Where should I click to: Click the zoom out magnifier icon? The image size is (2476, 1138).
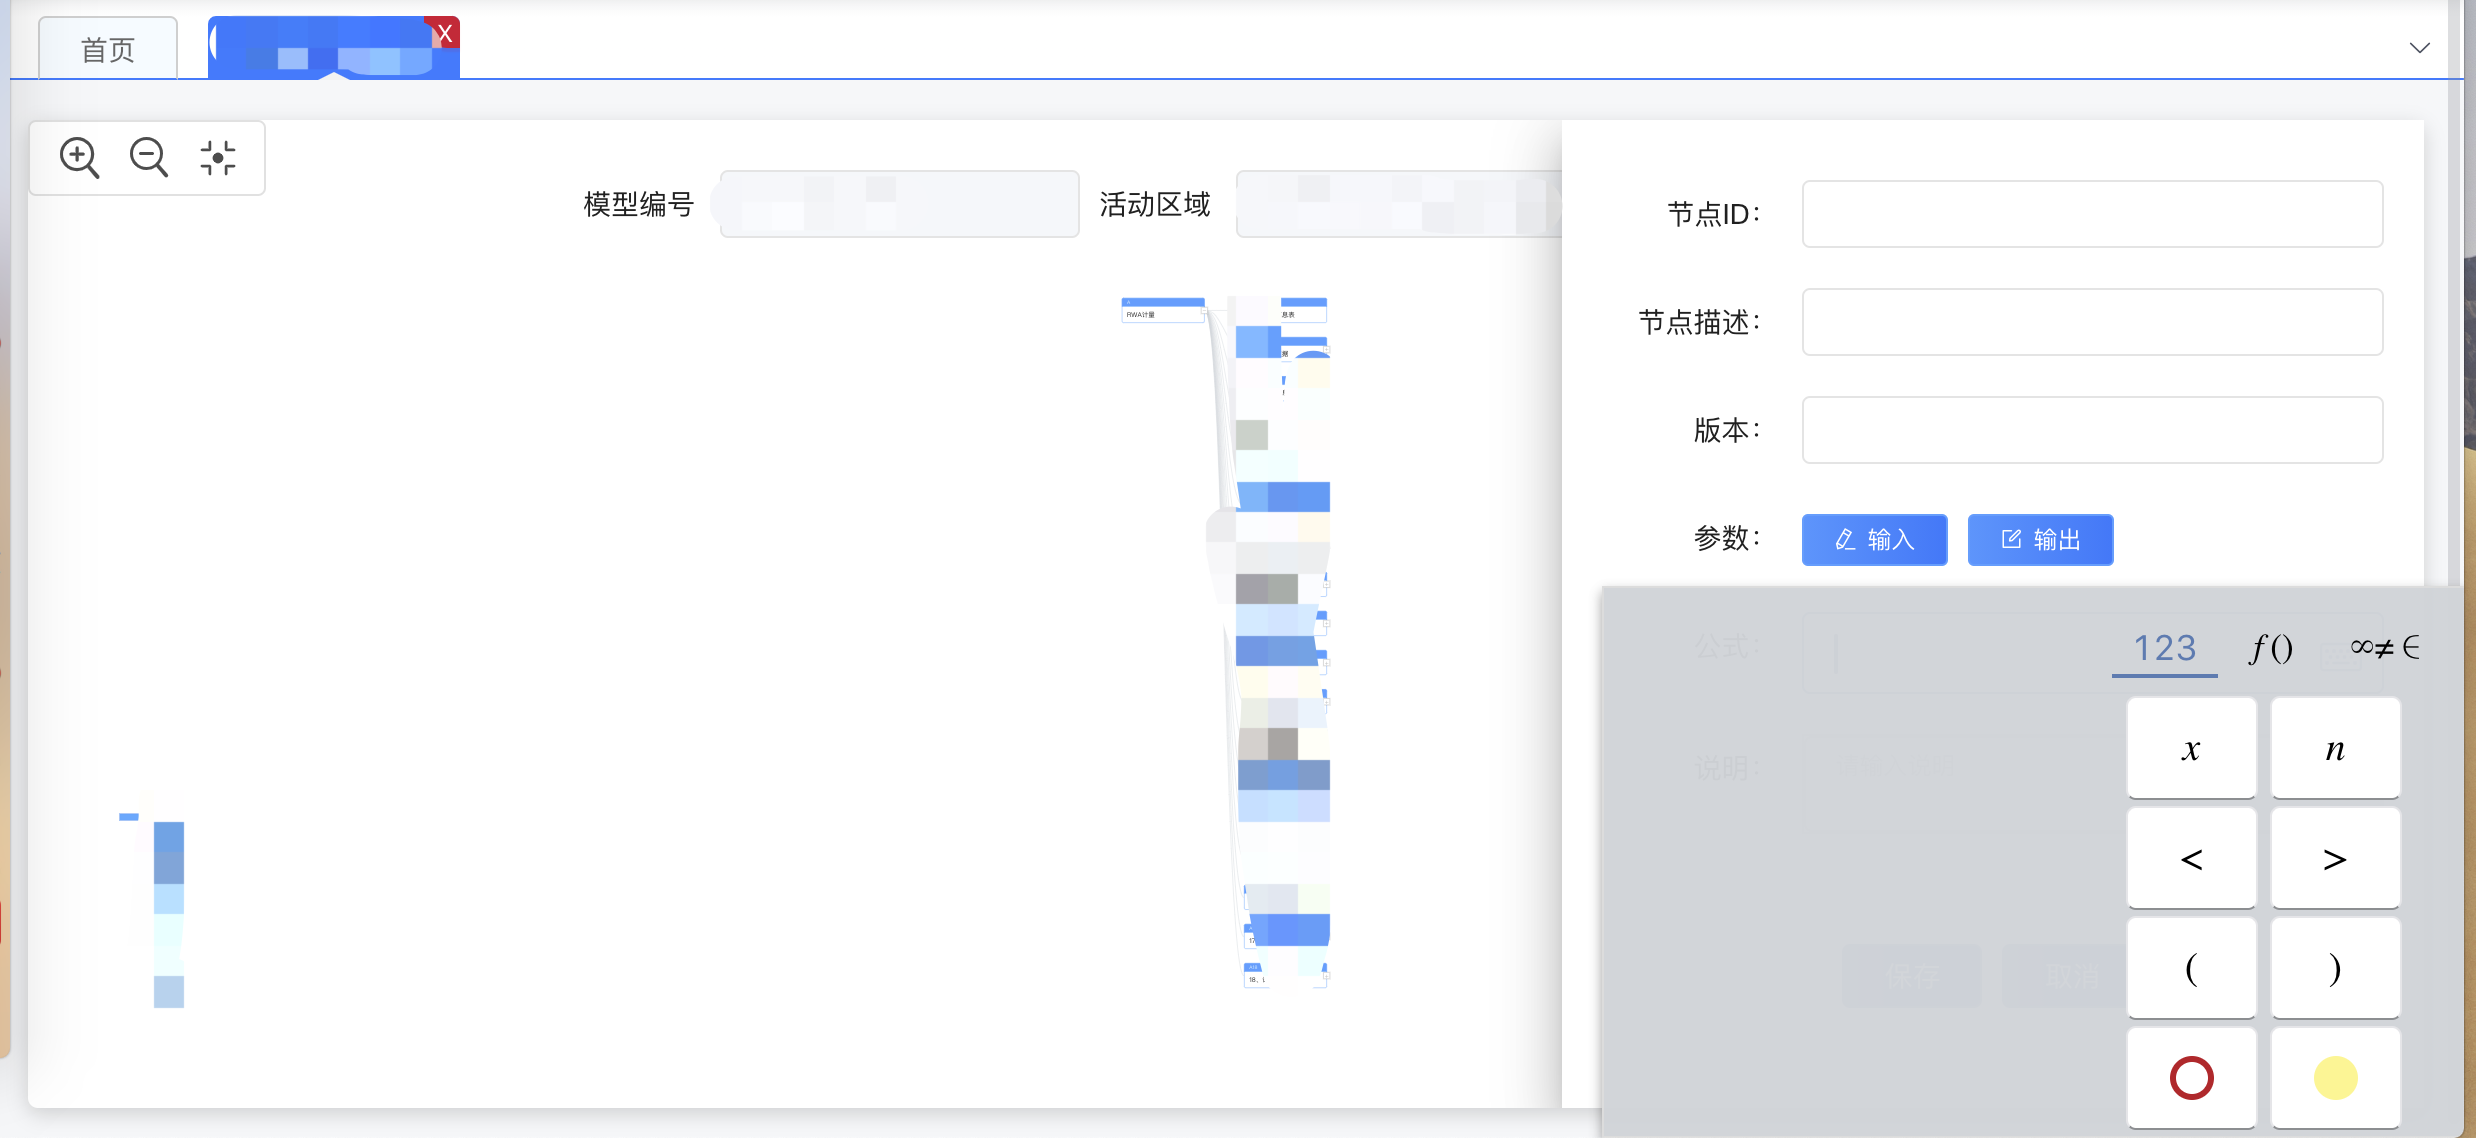coord(149,158)
